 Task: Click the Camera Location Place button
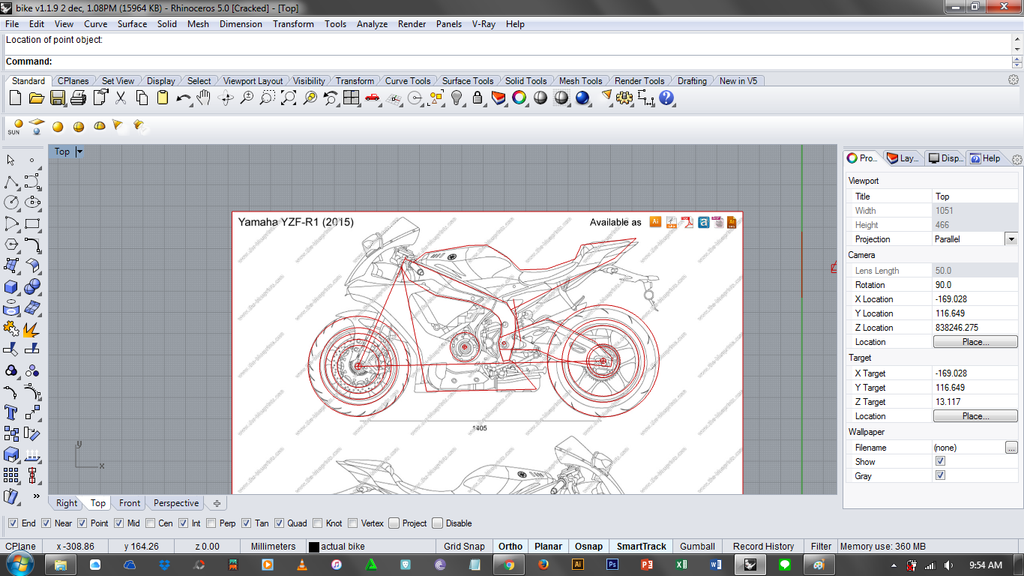click(x=975, y=342)
